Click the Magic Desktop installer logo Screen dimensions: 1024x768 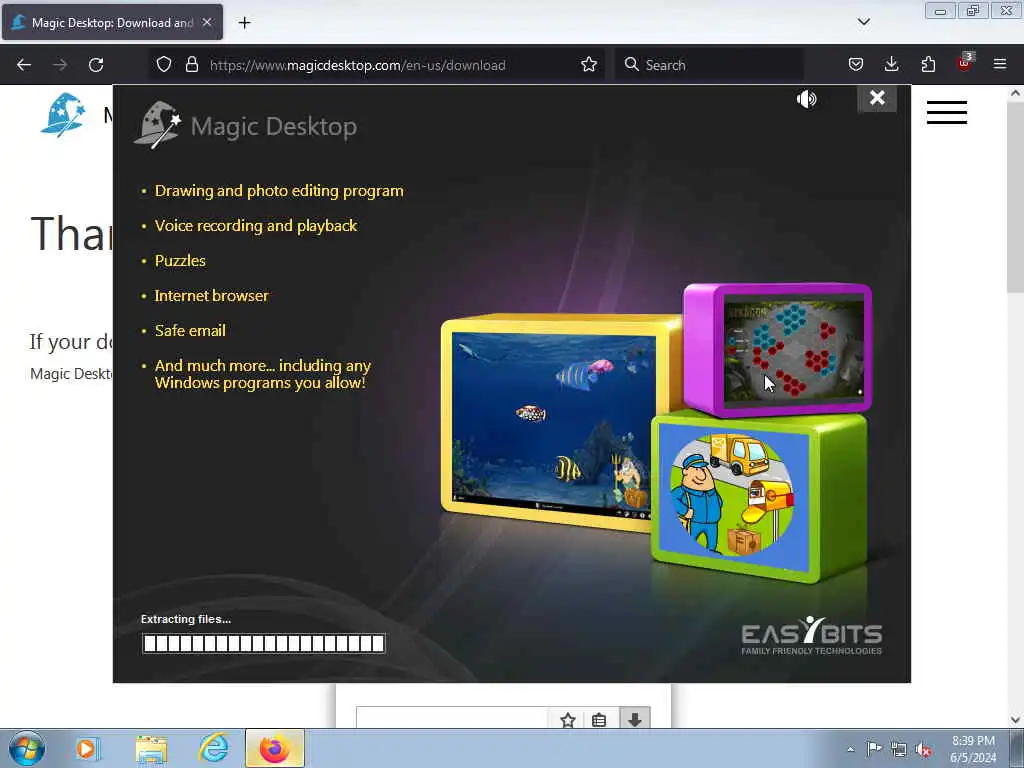click(x=246, y=125)
